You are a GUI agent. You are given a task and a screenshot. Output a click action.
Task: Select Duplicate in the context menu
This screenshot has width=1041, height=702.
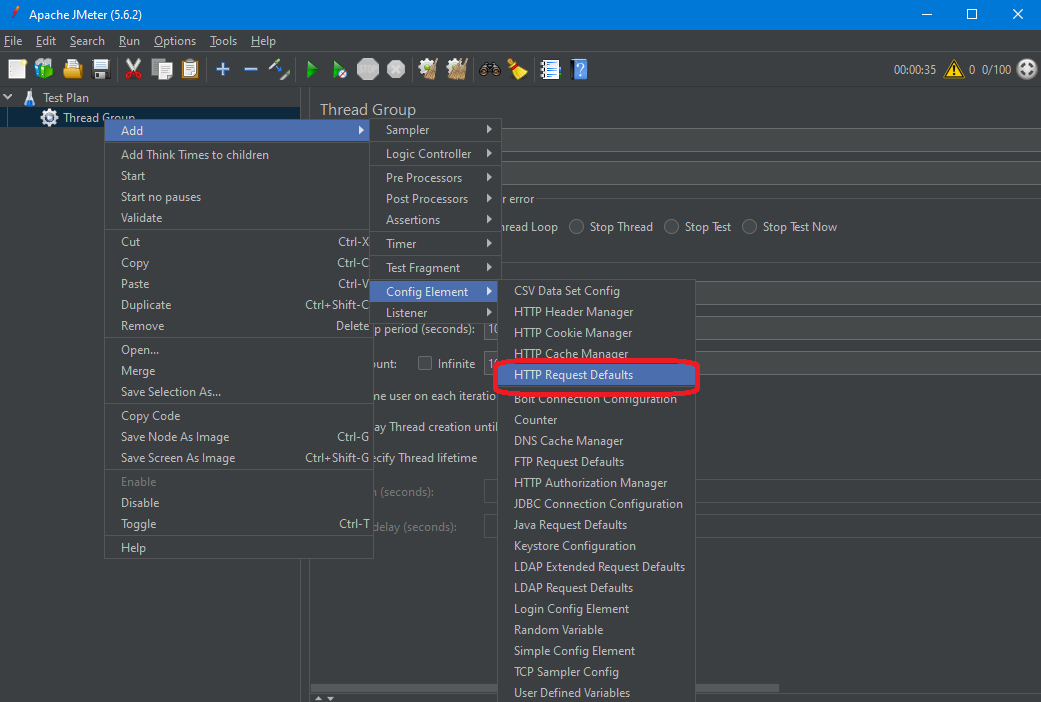coord(146,305)
